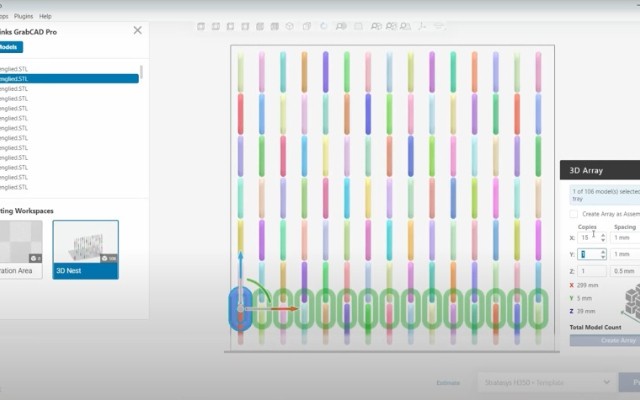Open the Help menu

pyautogui.click(x=45, y=16)
